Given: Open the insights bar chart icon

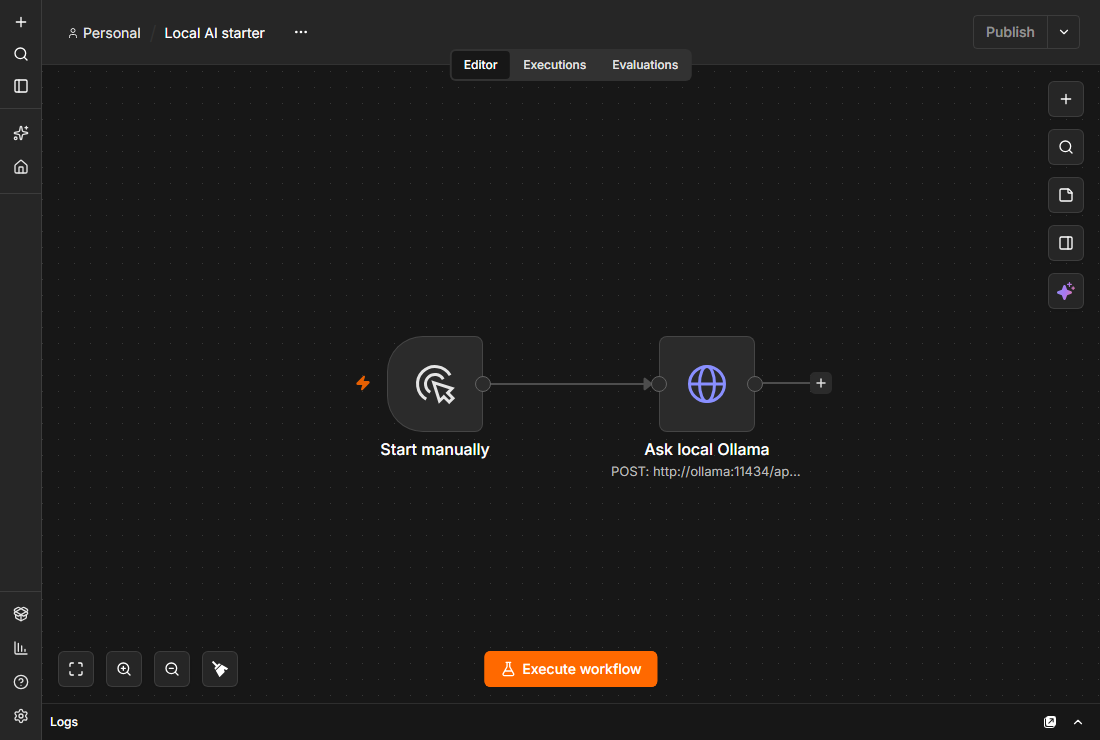Looking at the screenshot, I should (21, 648).
